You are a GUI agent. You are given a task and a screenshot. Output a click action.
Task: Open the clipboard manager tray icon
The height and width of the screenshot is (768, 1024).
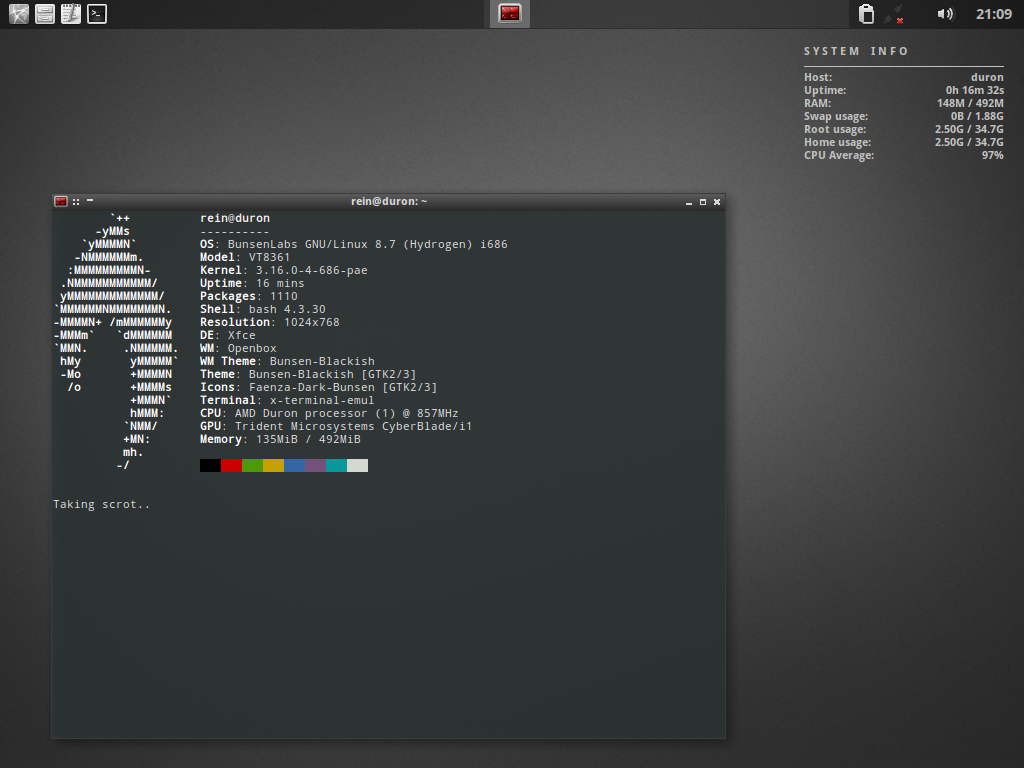[x=866, y=14]
